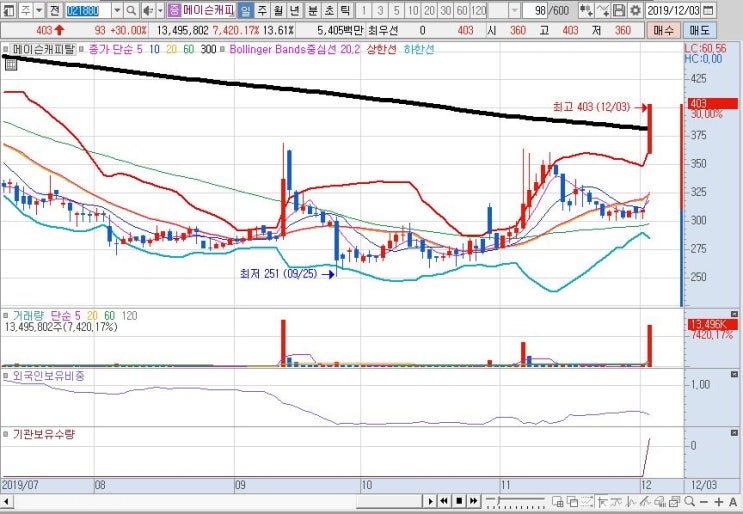Click the add candlestick chart icon
The image size is (743, 514).
pyautogui.click(x=586, y=10)
